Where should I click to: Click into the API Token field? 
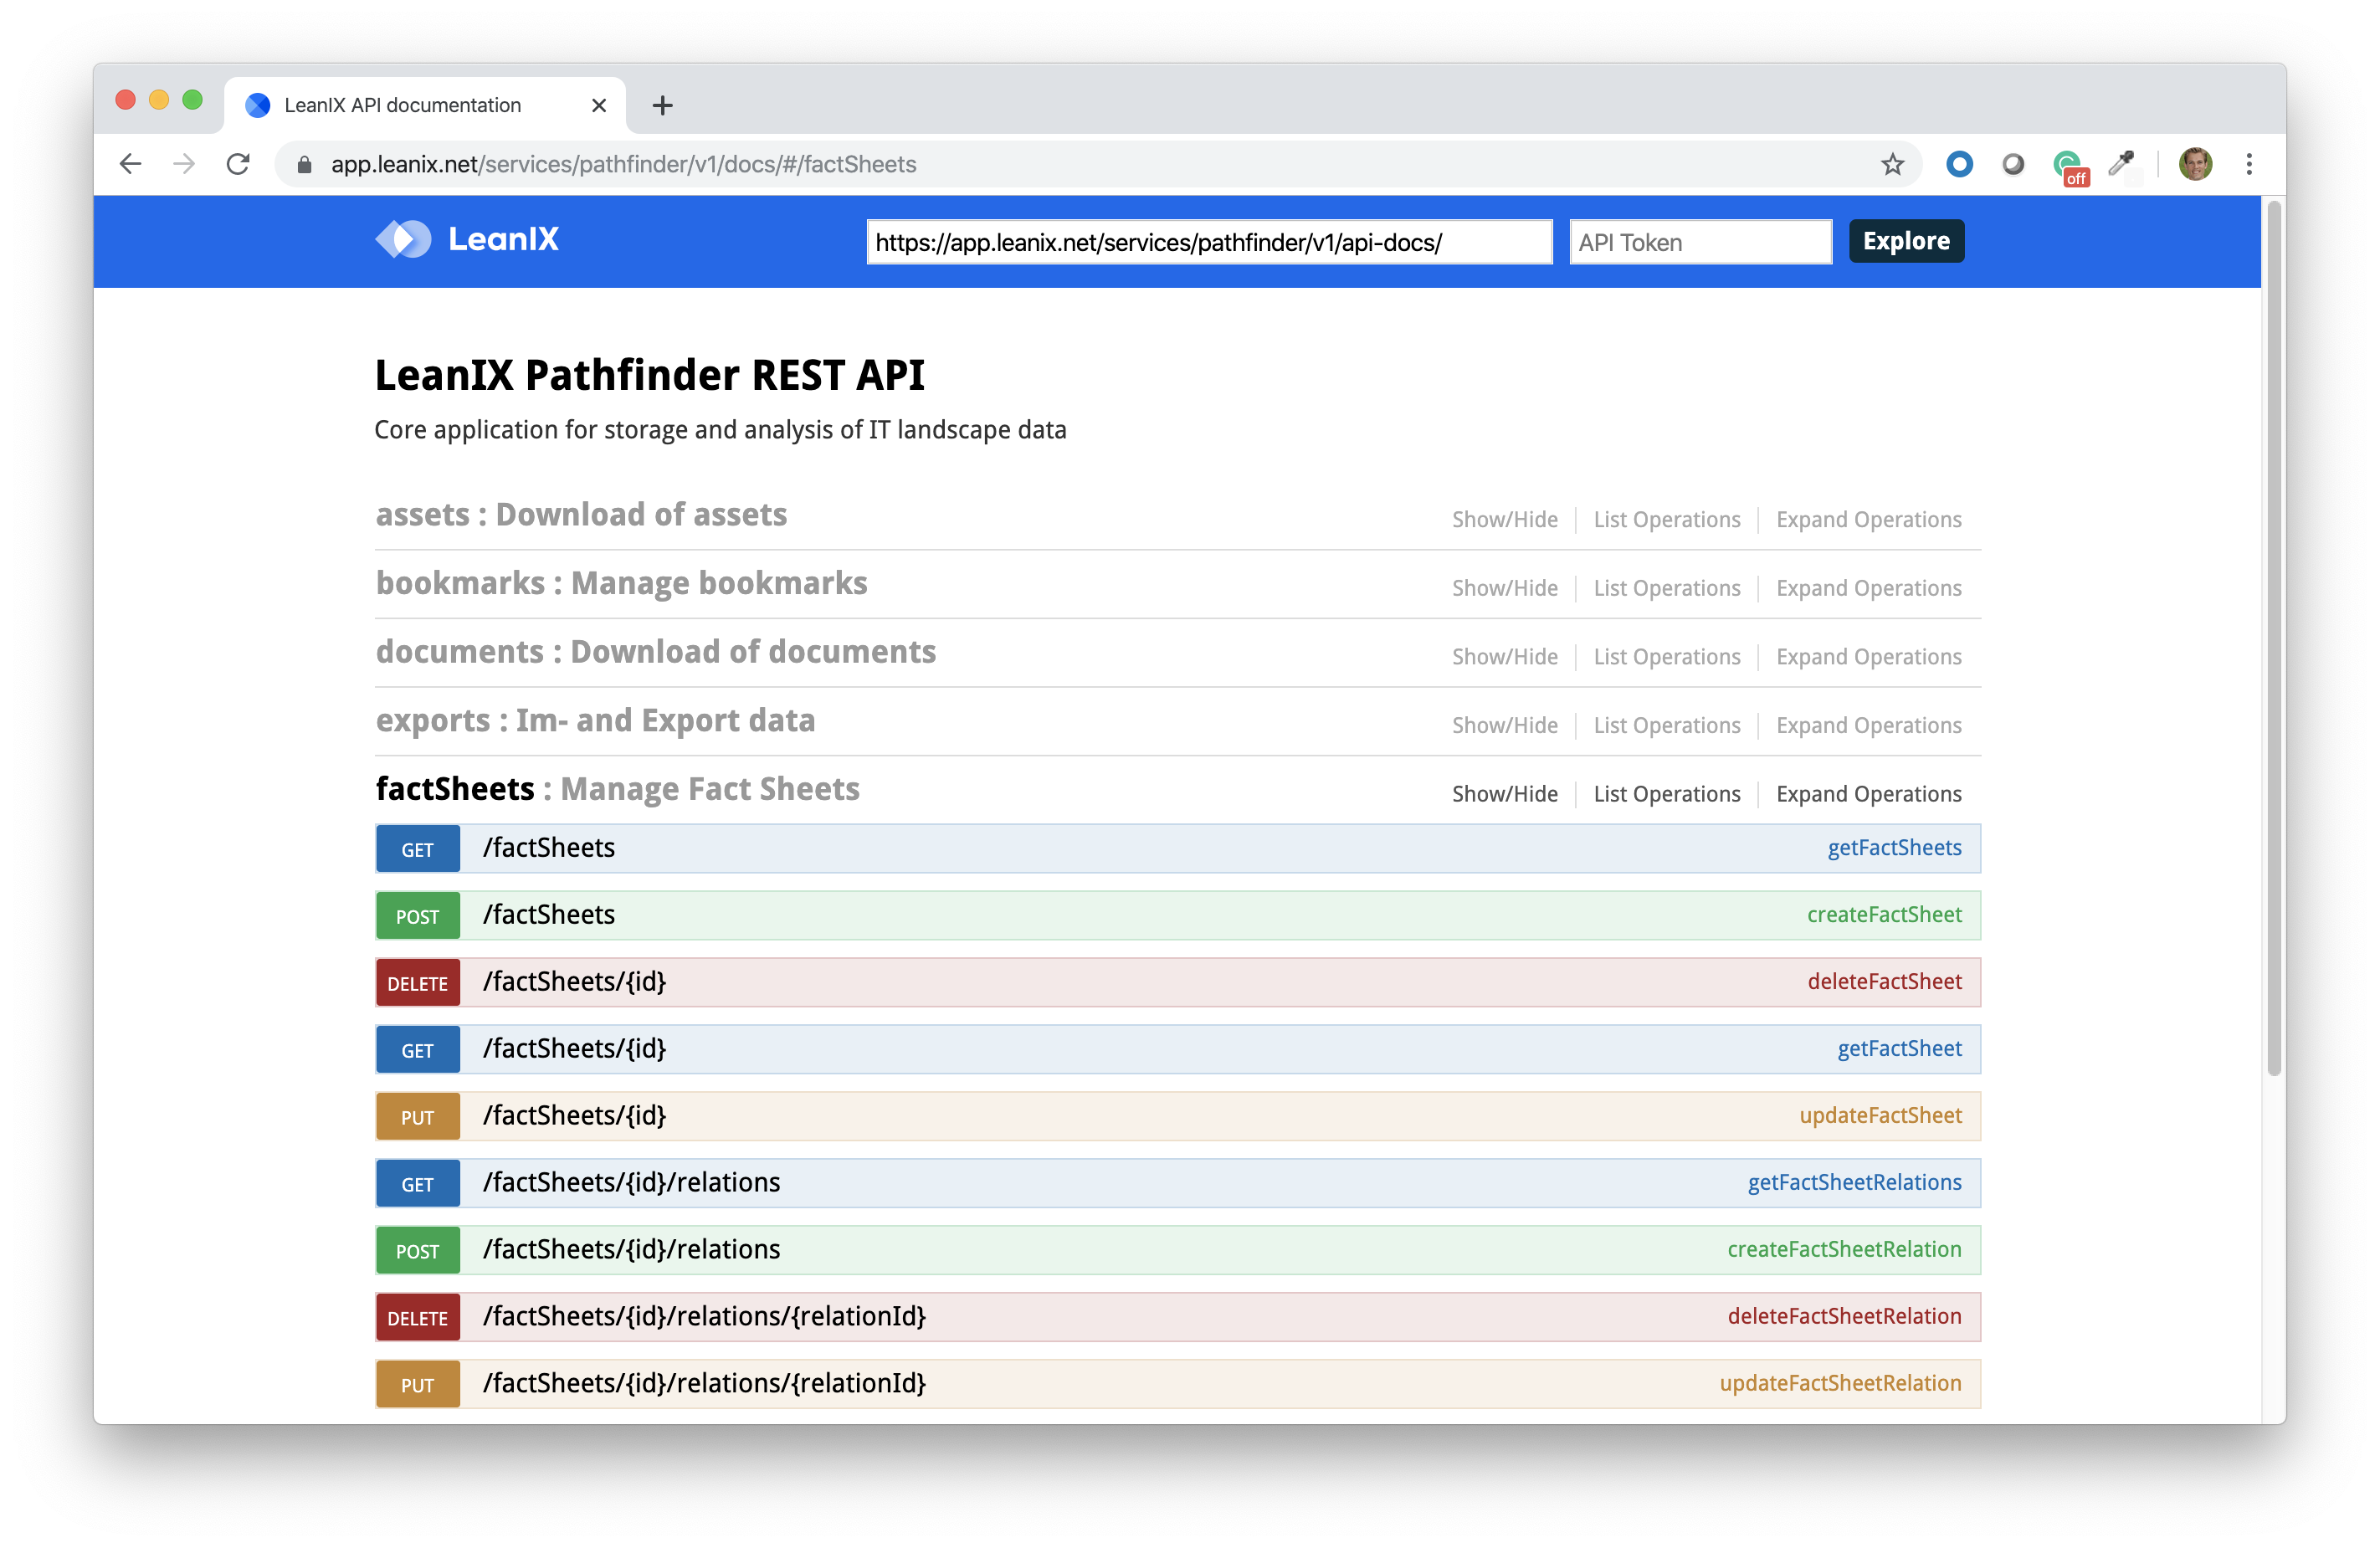pyautogui.click(x=1700, y=242)
